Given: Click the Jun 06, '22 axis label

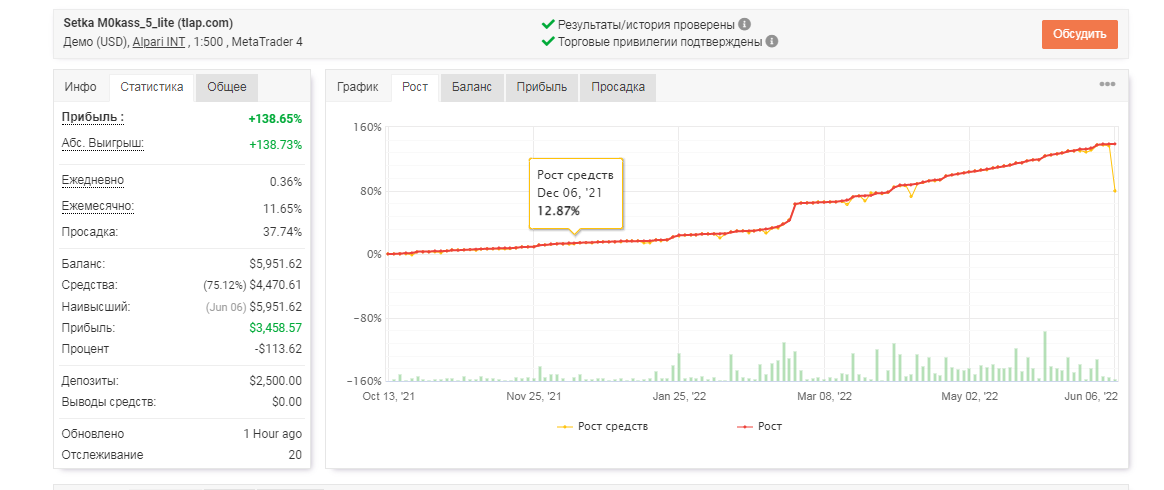Looking at the screenshot, I should [x=1090, y=396].
